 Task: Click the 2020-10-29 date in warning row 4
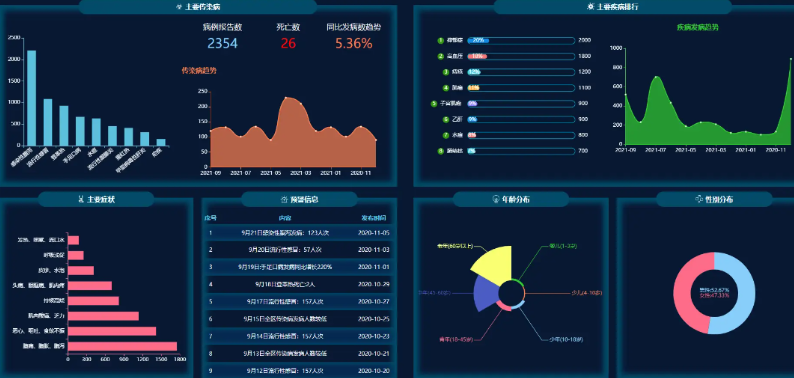[374, 284]
